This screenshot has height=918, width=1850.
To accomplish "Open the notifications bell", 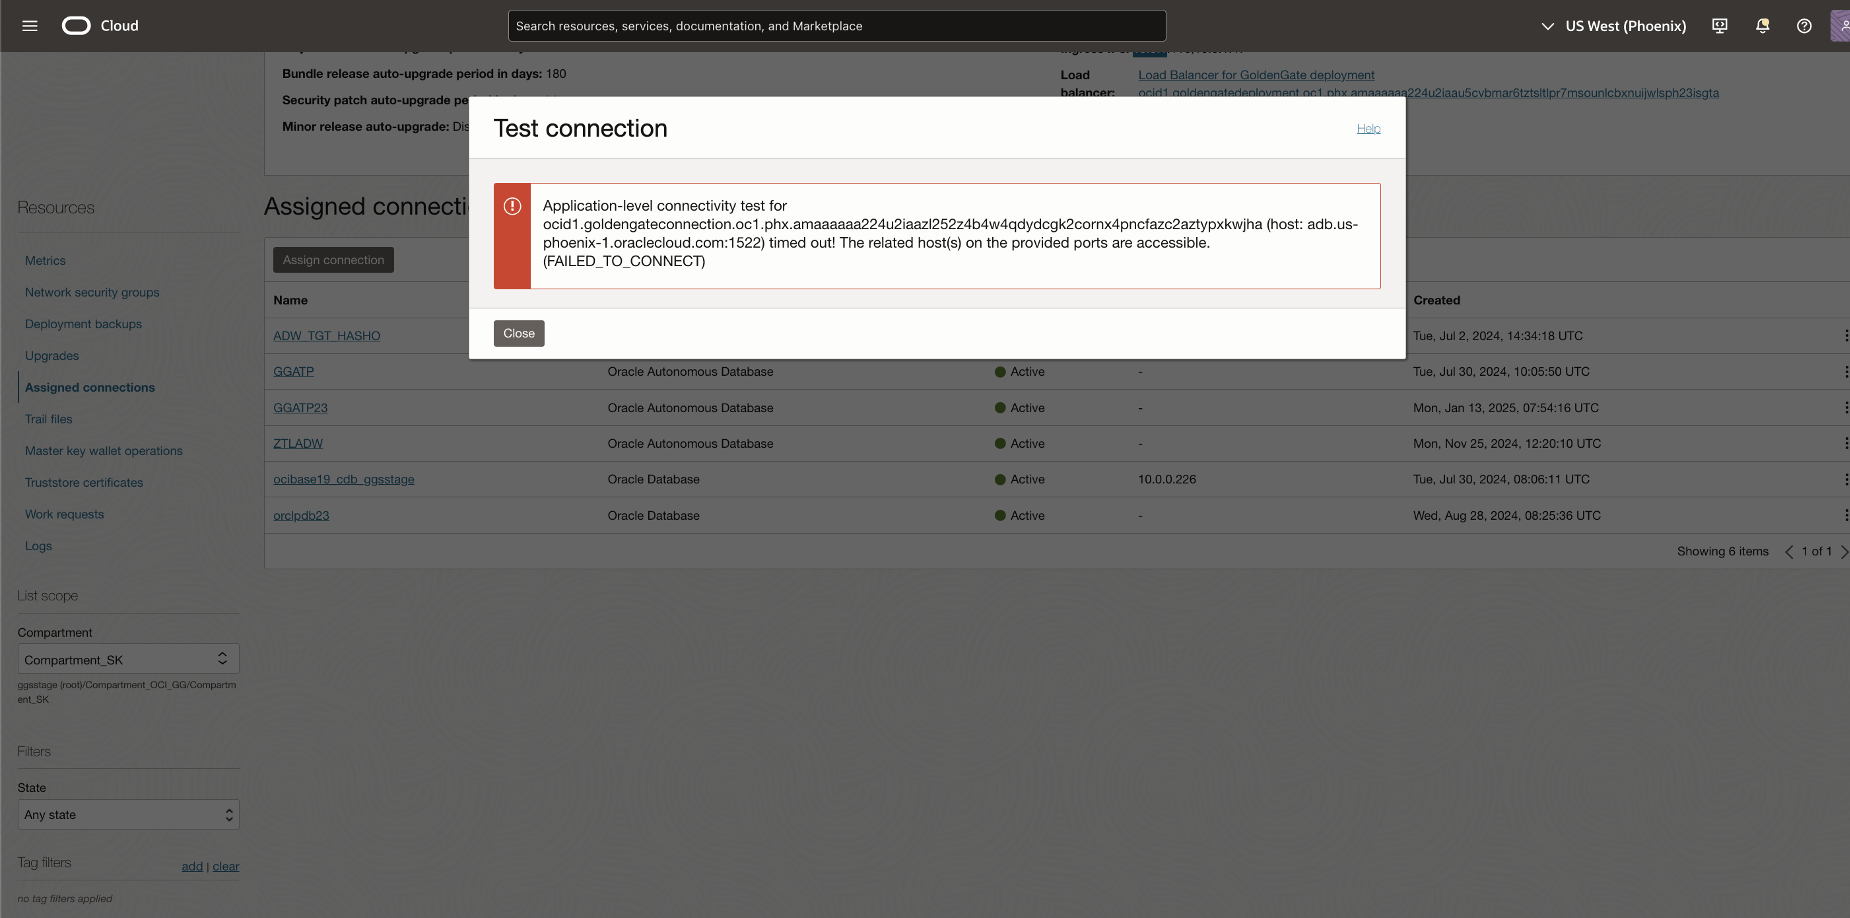I will [x=1763, y=26].
